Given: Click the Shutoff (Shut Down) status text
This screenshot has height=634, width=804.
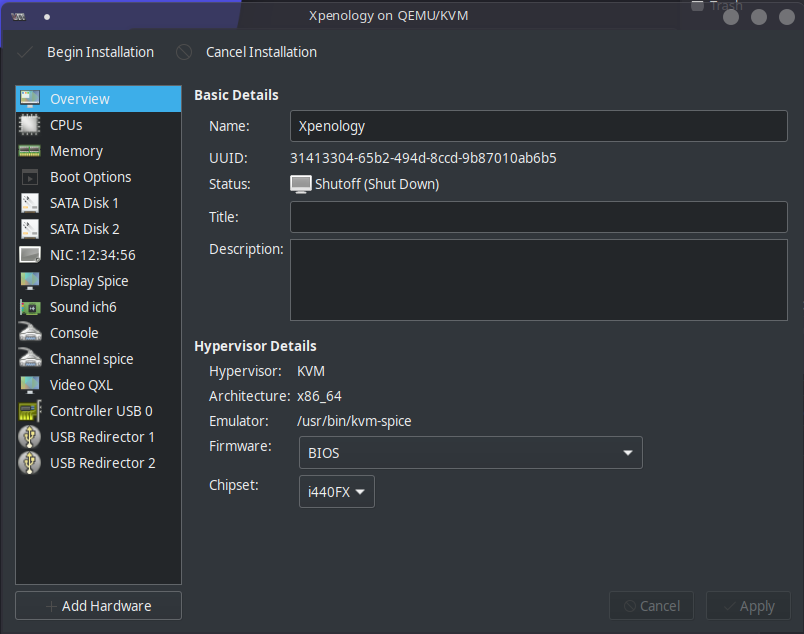Looking at the screenshot, I should pyautogui.click(x=377, y=185).
